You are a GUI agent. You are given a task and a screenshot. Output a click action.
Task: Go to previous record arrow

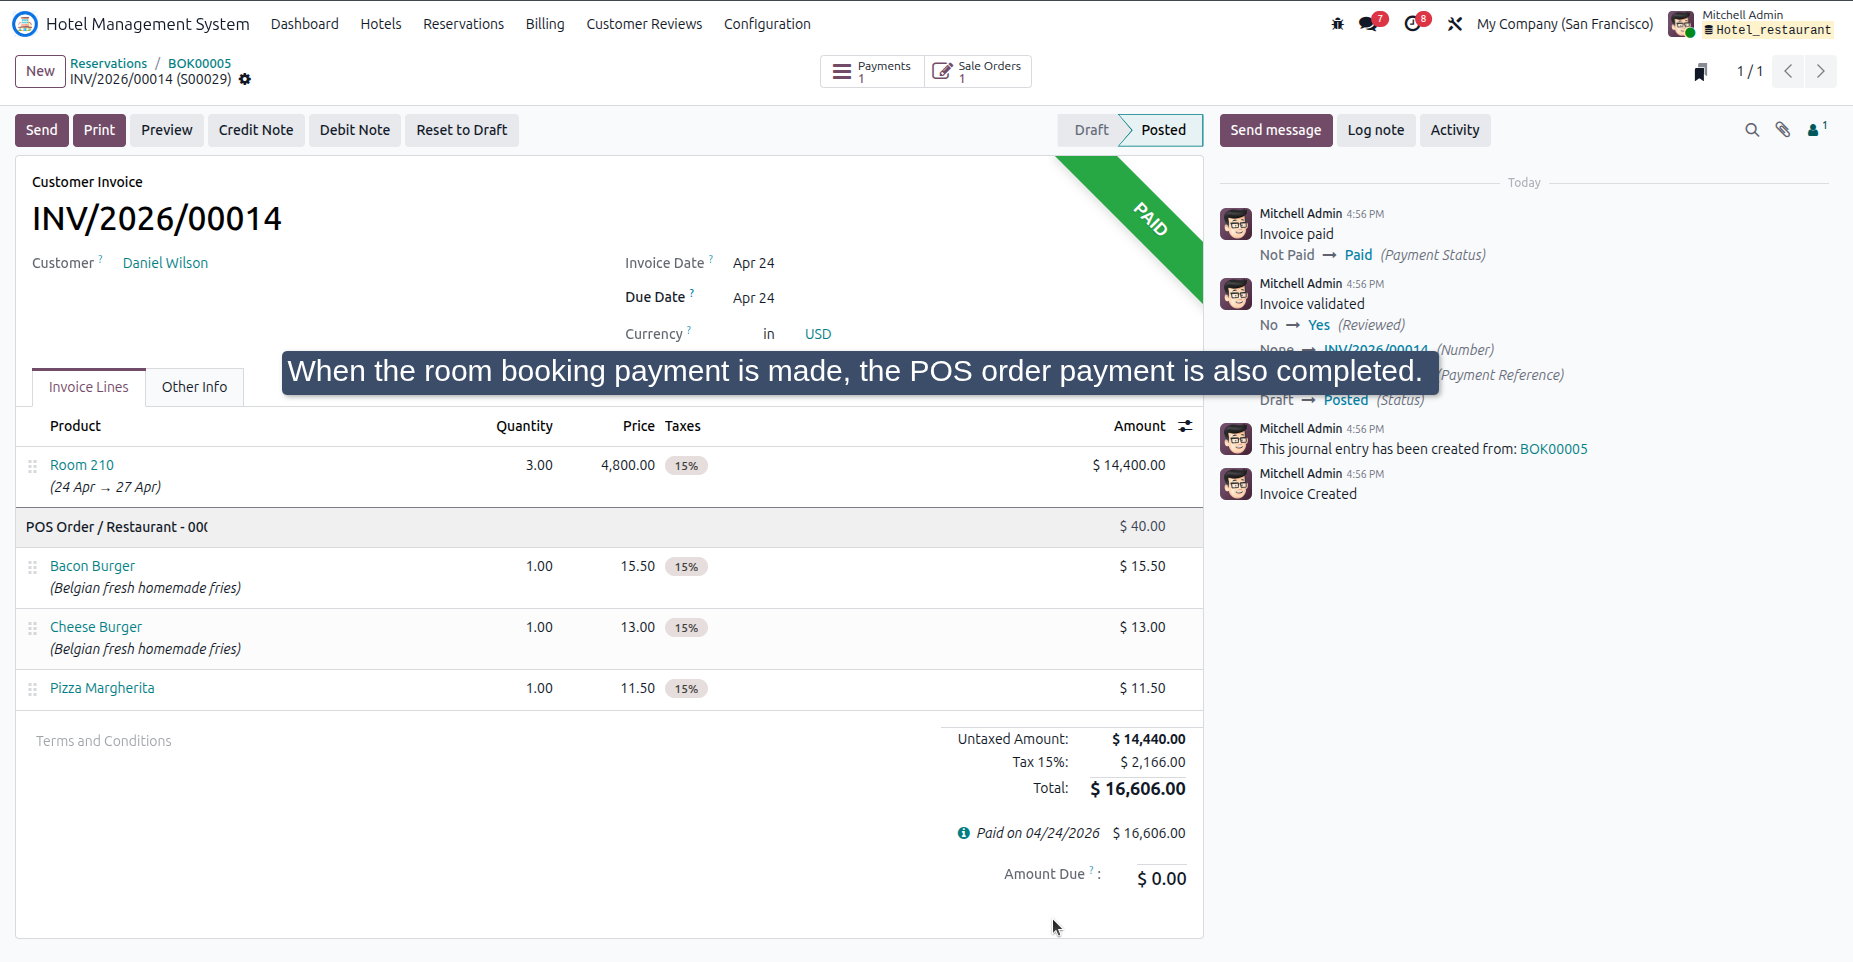coord(1788,71)
